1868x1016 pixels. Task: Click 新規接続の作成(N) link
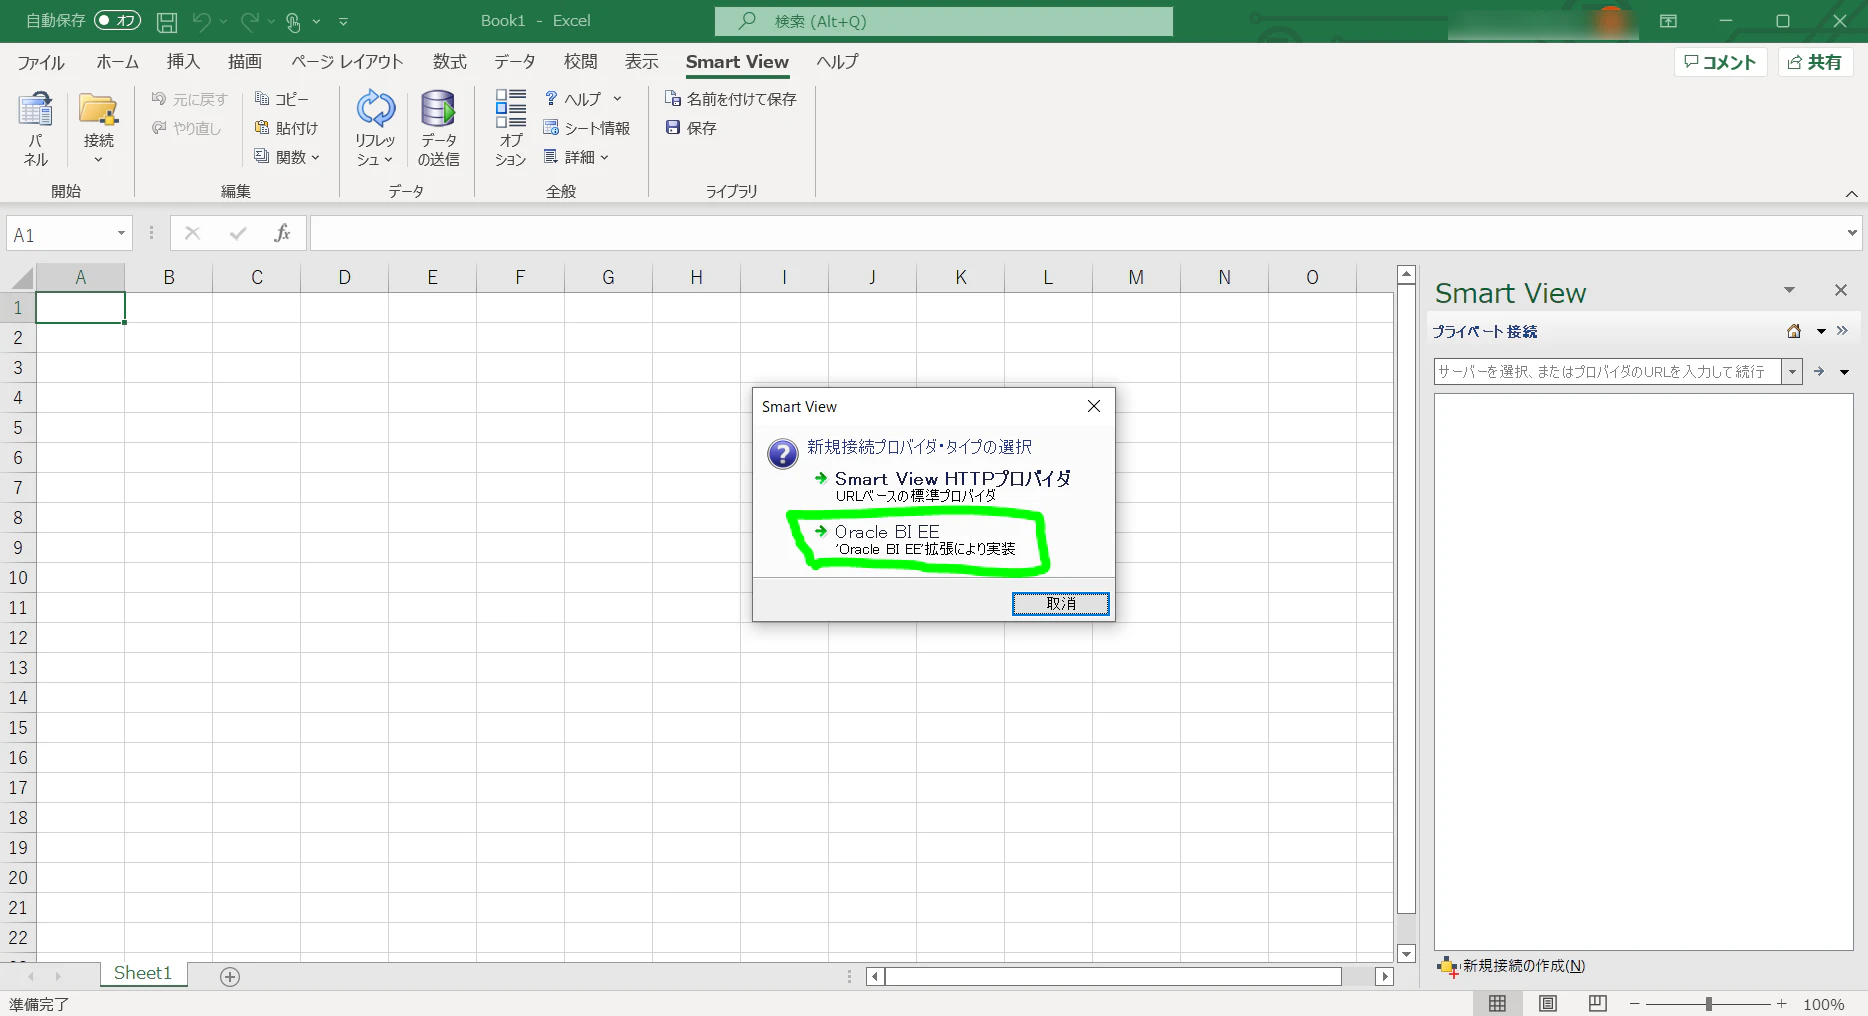[1512, 966]
